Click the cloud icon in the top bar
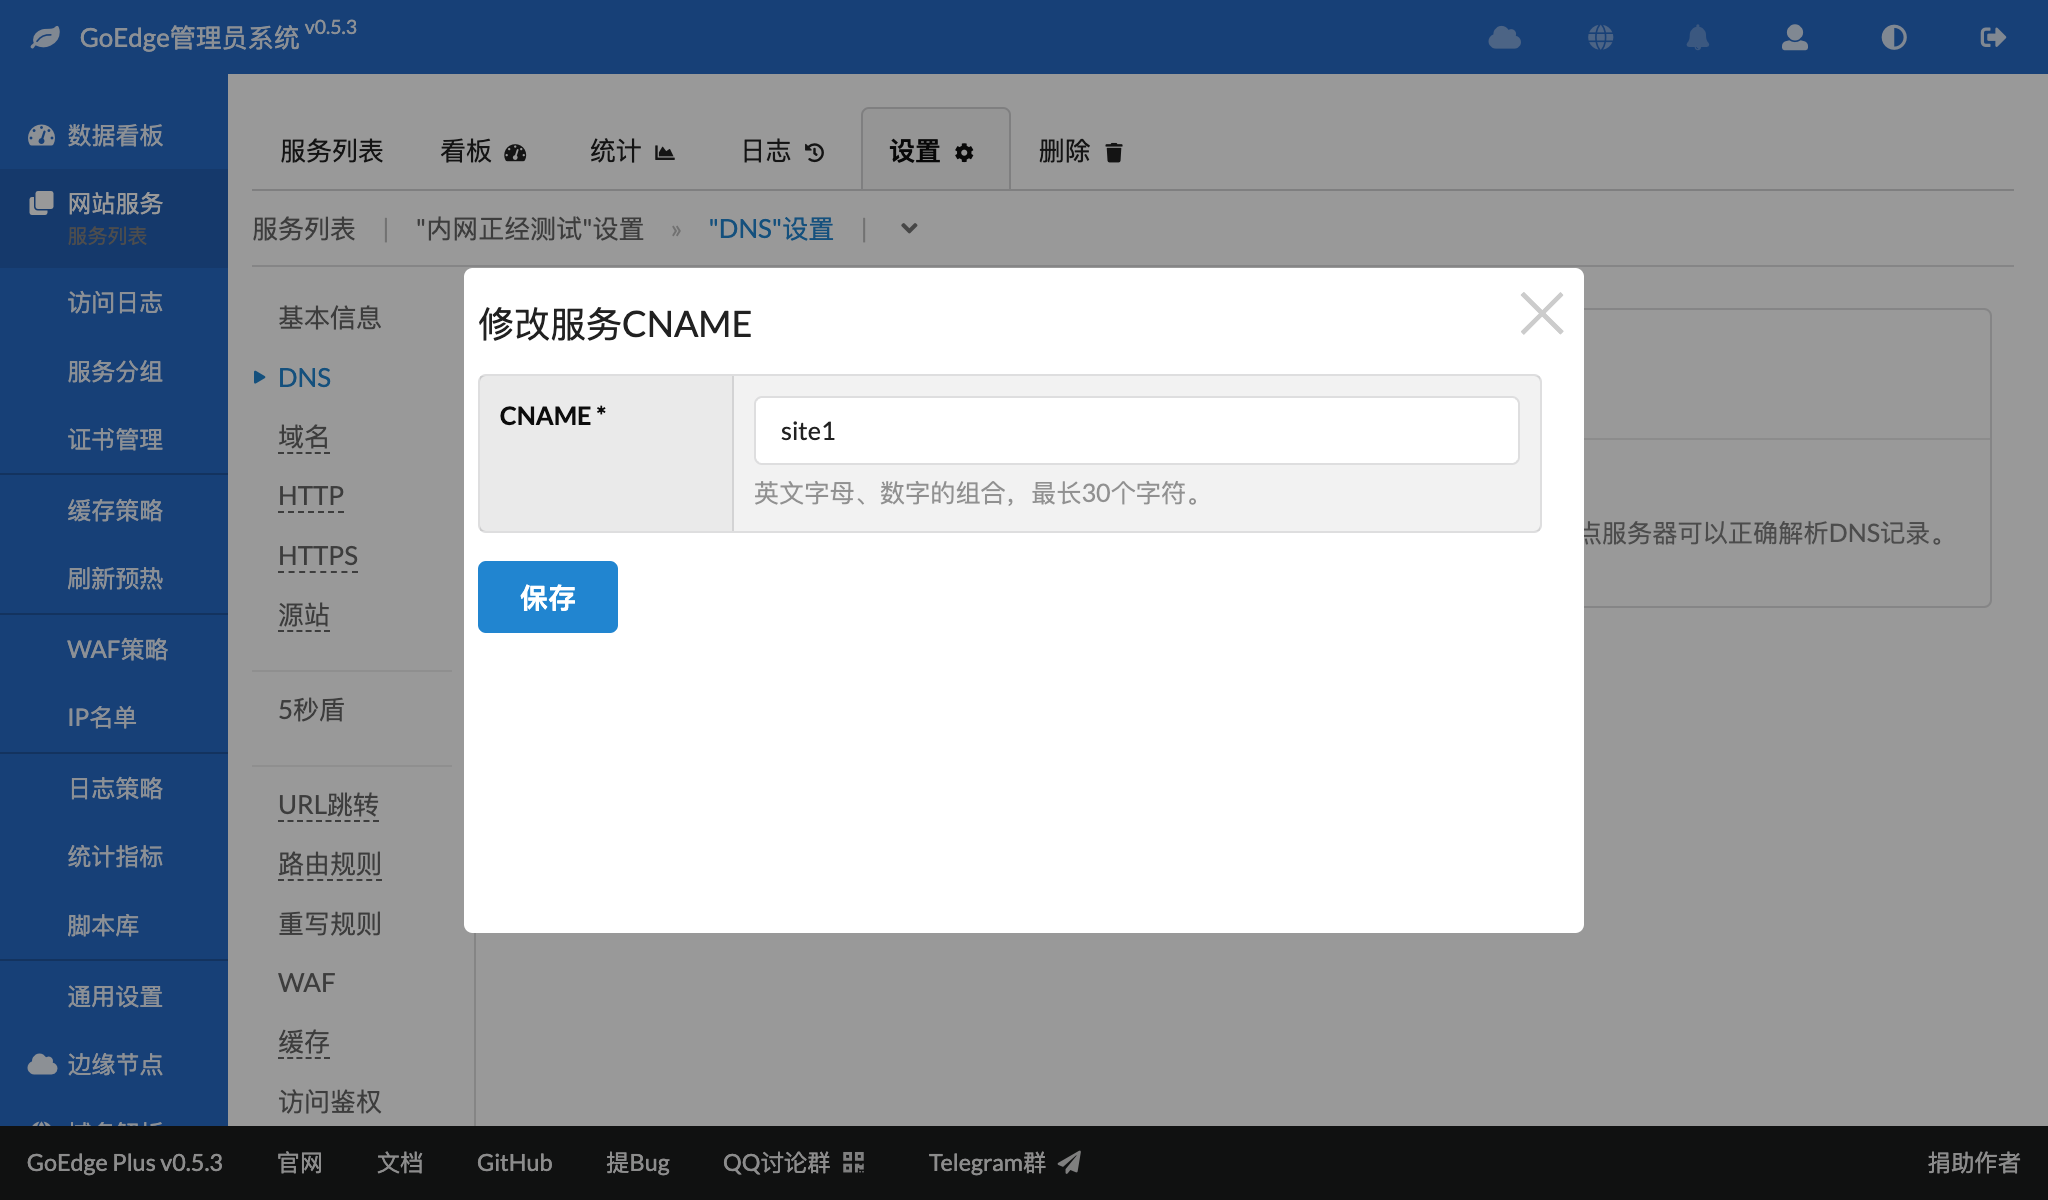The width and height of the screenshot is (2048, 1200). pos(1505,38)
